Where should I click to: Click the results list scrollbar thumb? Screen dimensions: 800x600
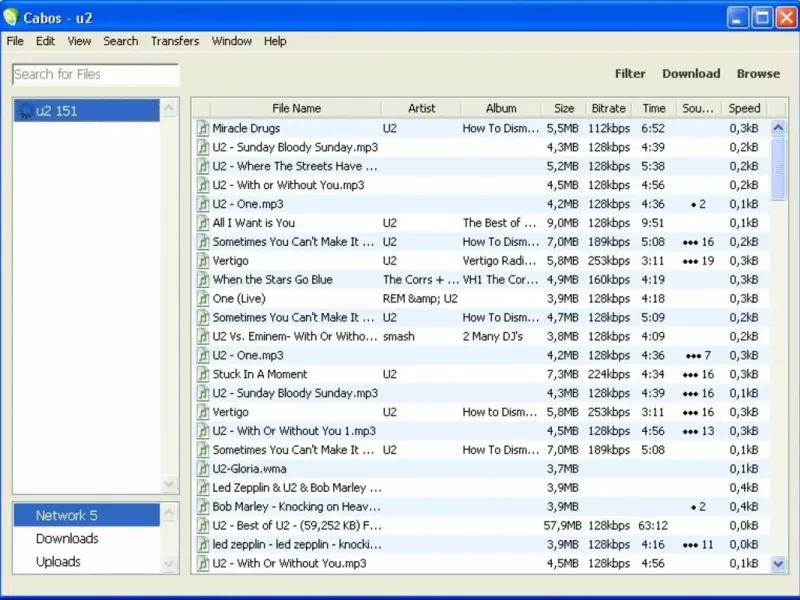coord(778,168)
